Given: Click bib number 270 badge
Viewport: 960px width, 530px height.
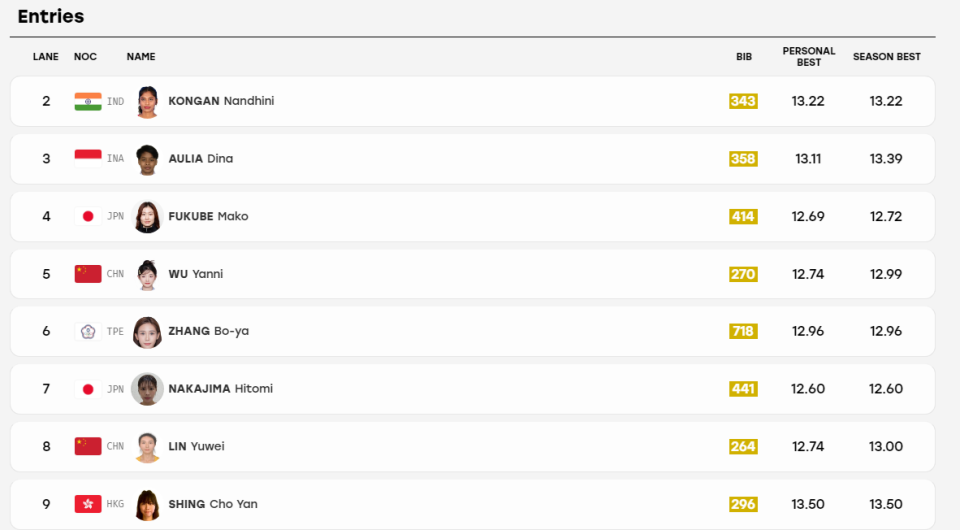Looking at the screenshot, I should [743, 274].
